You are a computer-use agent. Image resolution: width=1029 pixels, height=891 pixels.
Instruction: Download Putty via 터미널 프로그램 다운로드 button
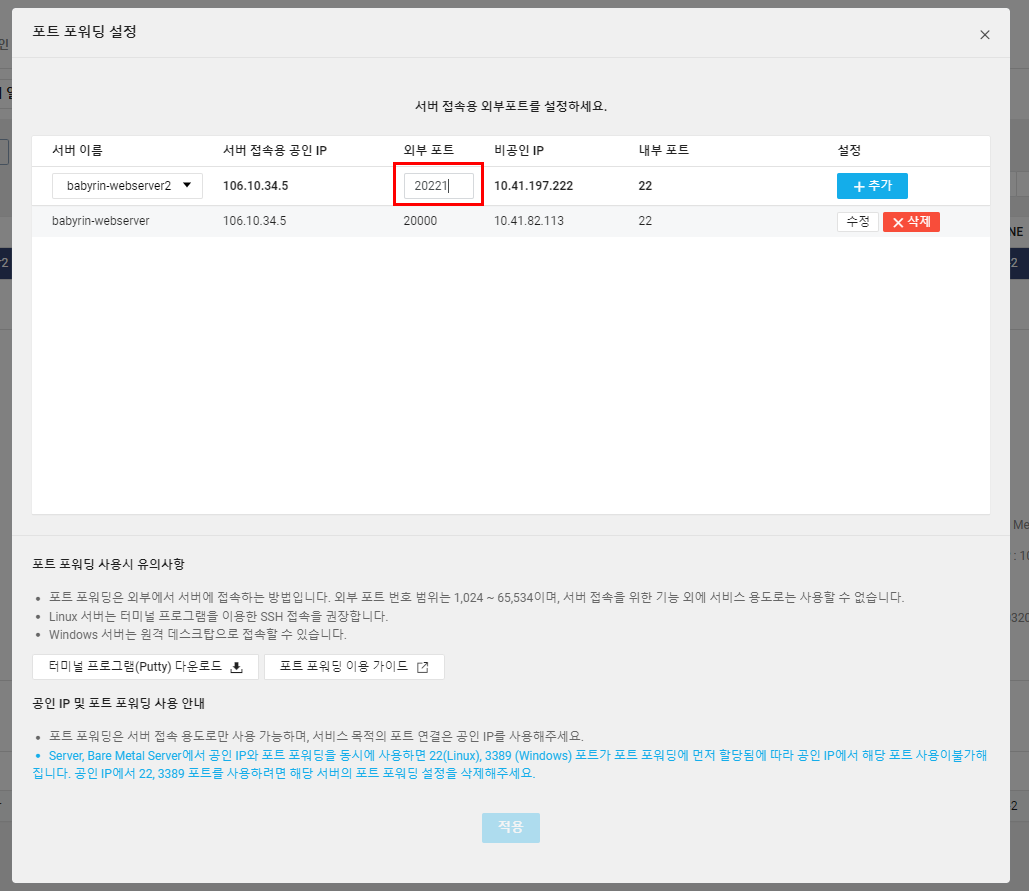tap(145, 667)
